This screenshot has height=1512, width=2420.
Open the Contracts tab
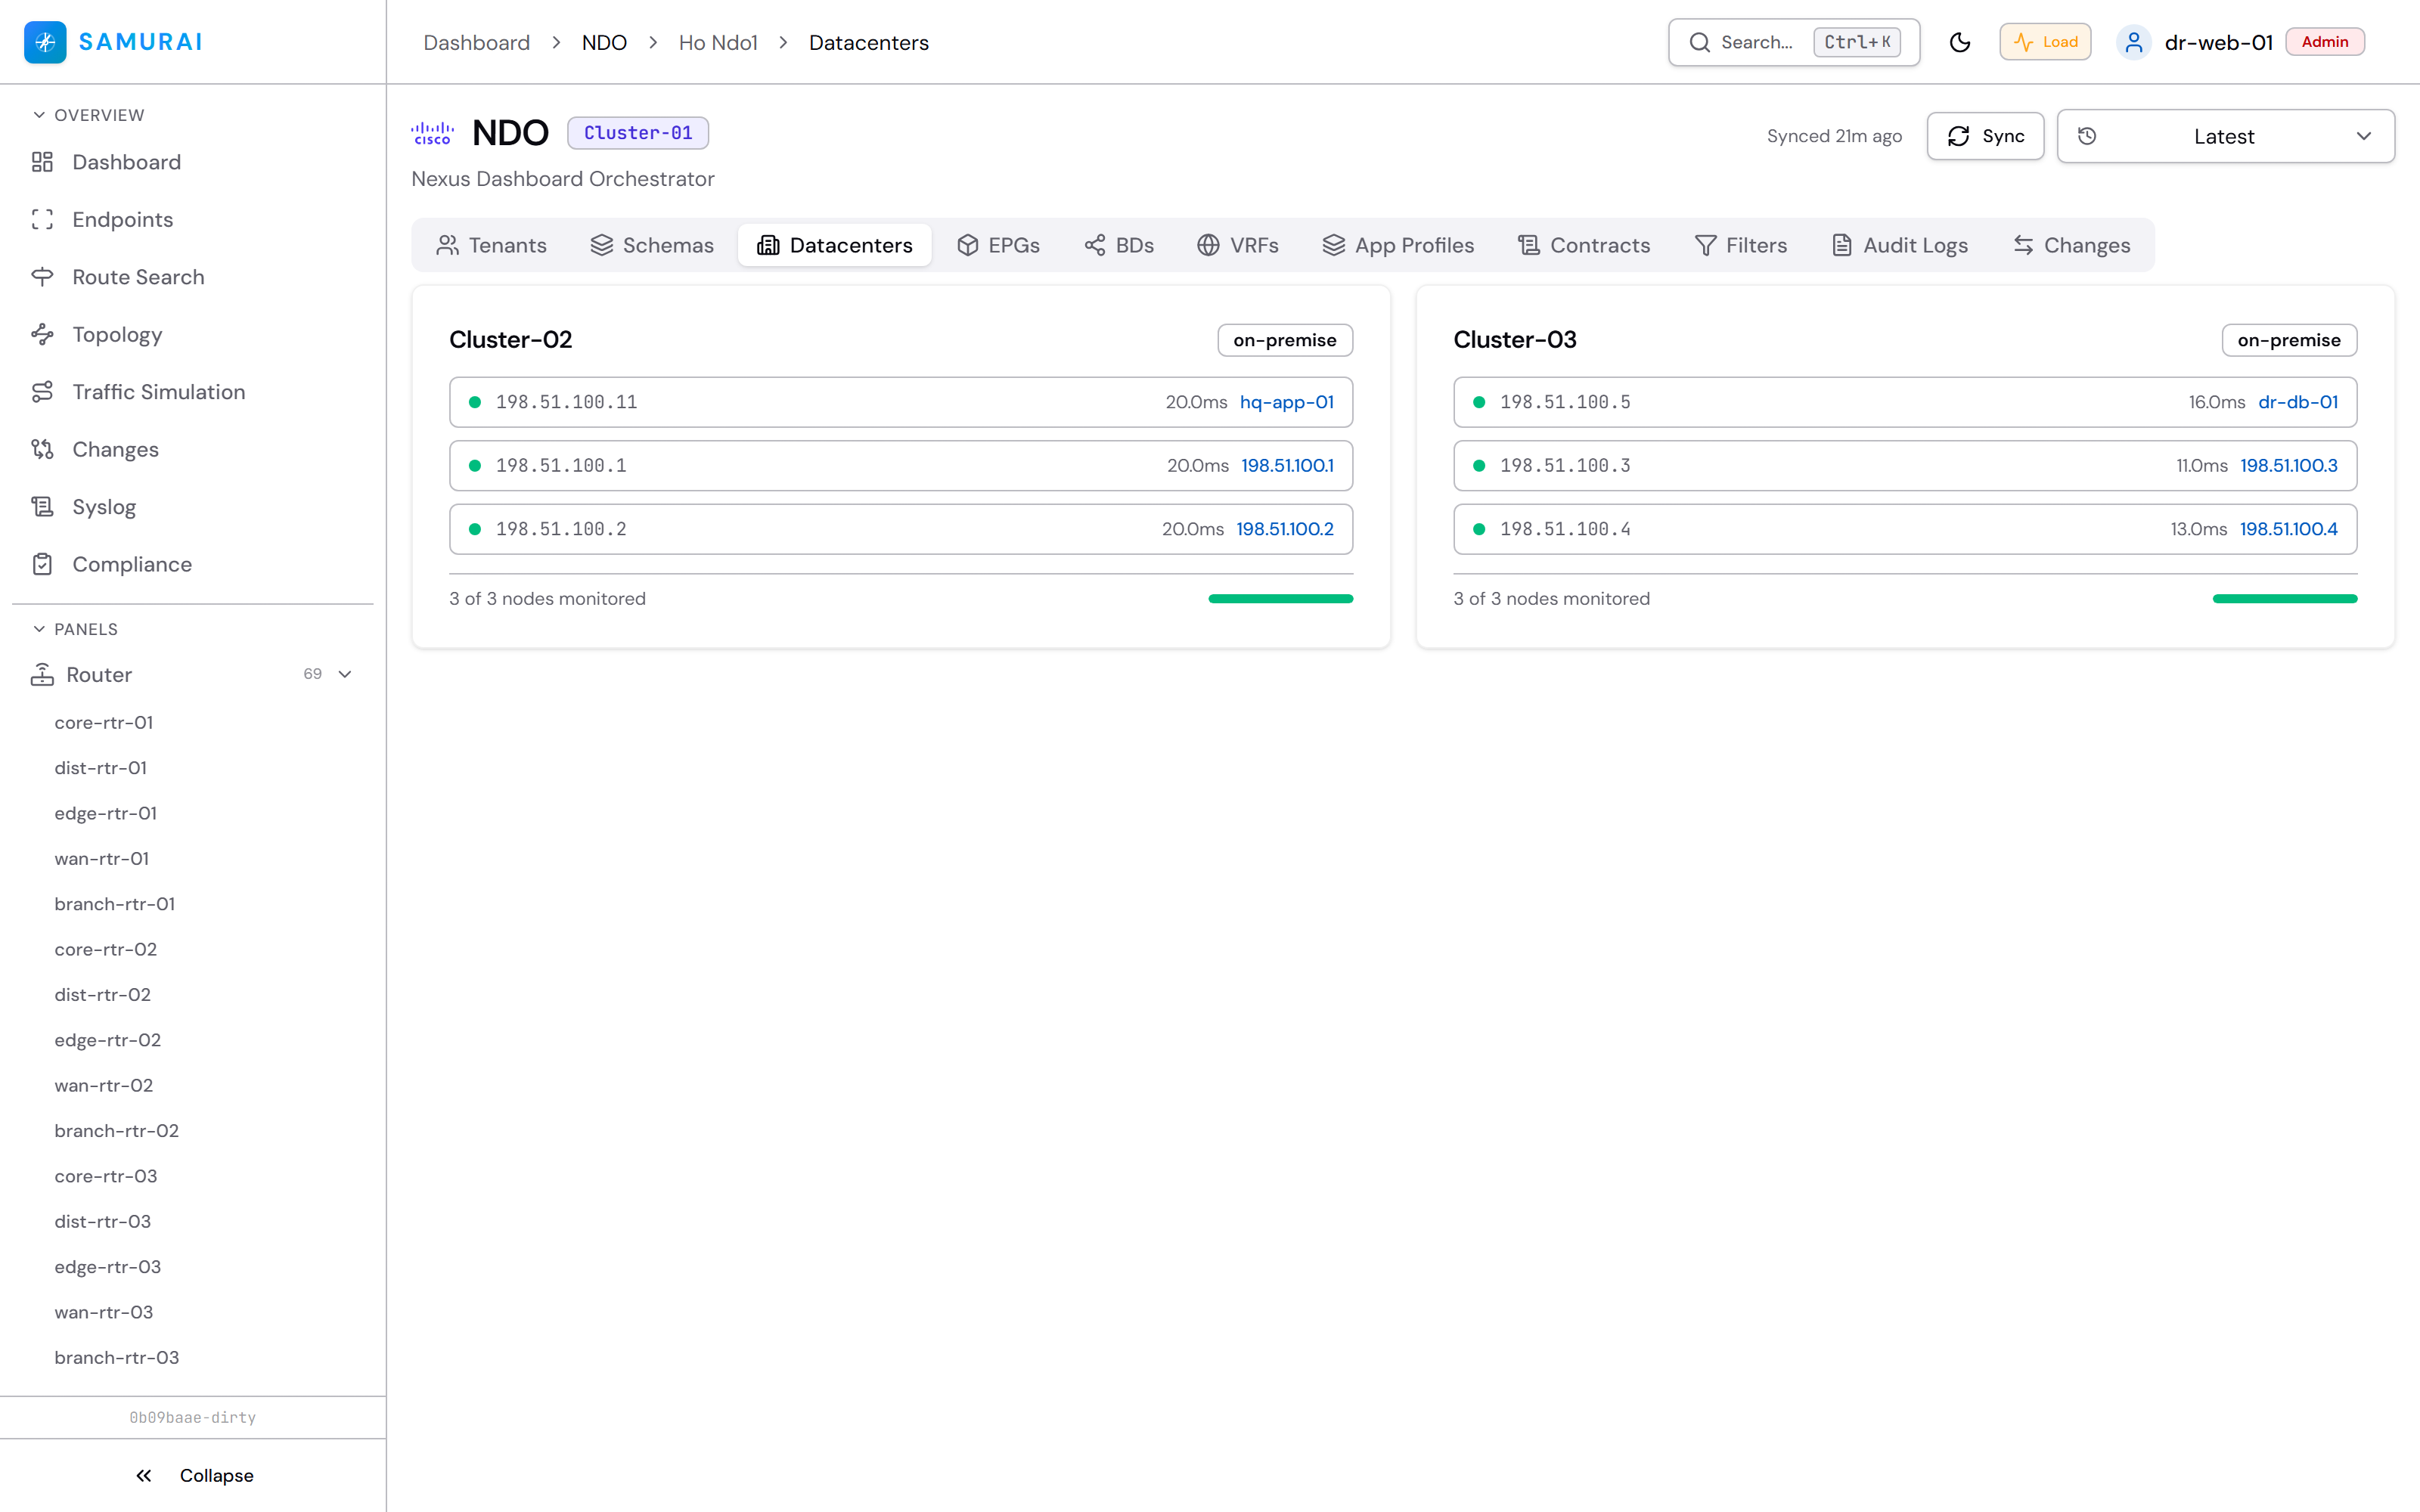tap(1584, 245)
